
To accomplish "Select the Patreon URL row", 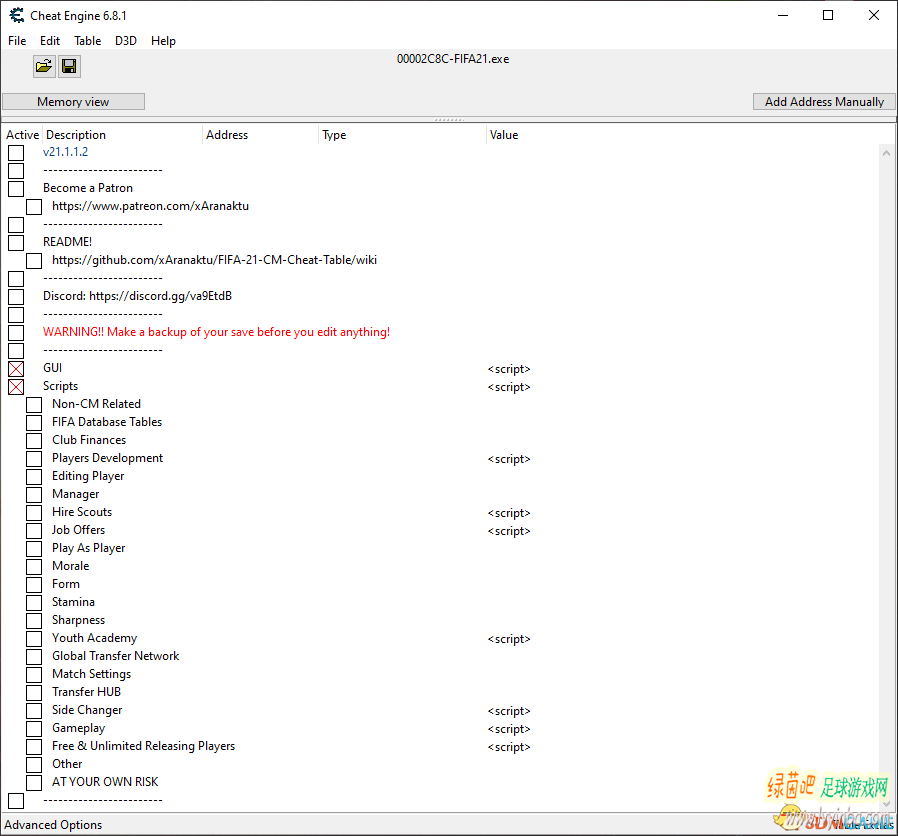I will pos(151,206).
